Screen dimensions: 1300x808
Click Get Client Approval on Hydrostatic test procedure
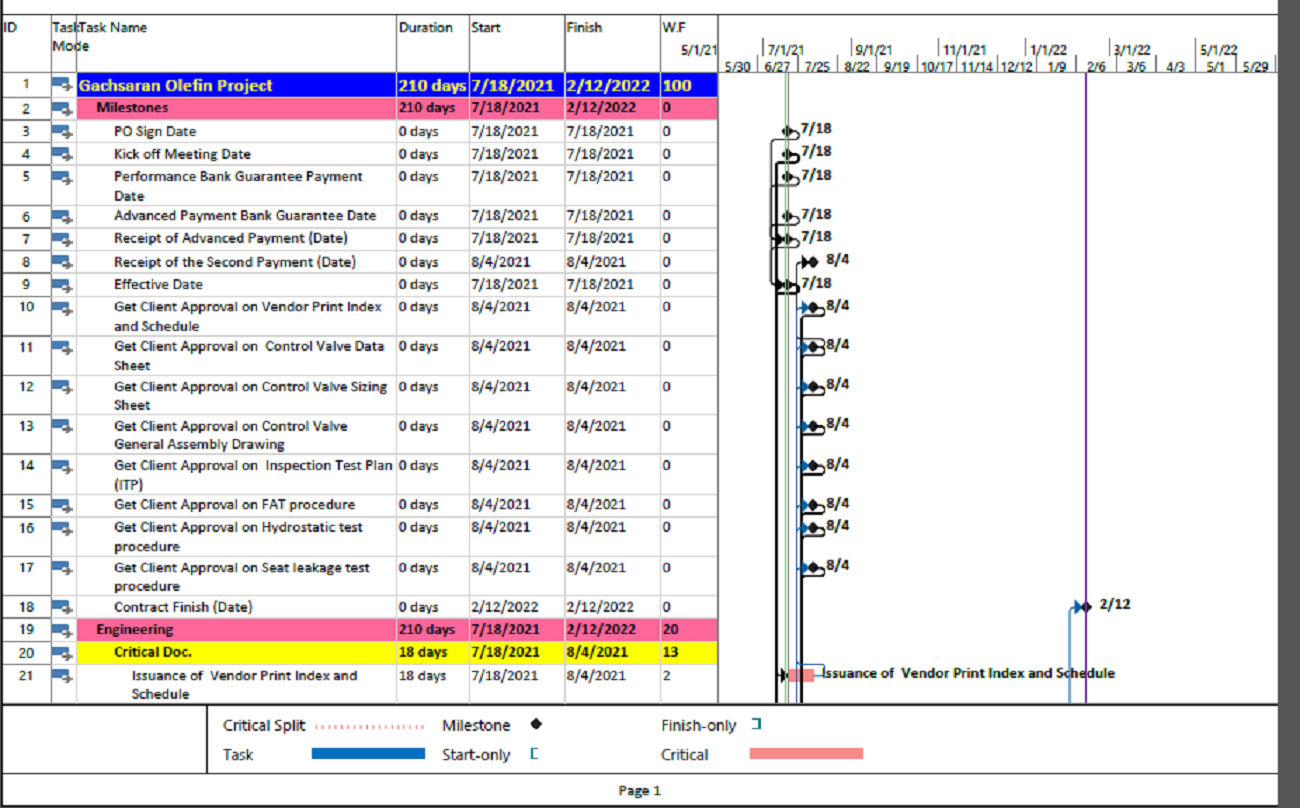pyautogui.click(x=238, y=537)
